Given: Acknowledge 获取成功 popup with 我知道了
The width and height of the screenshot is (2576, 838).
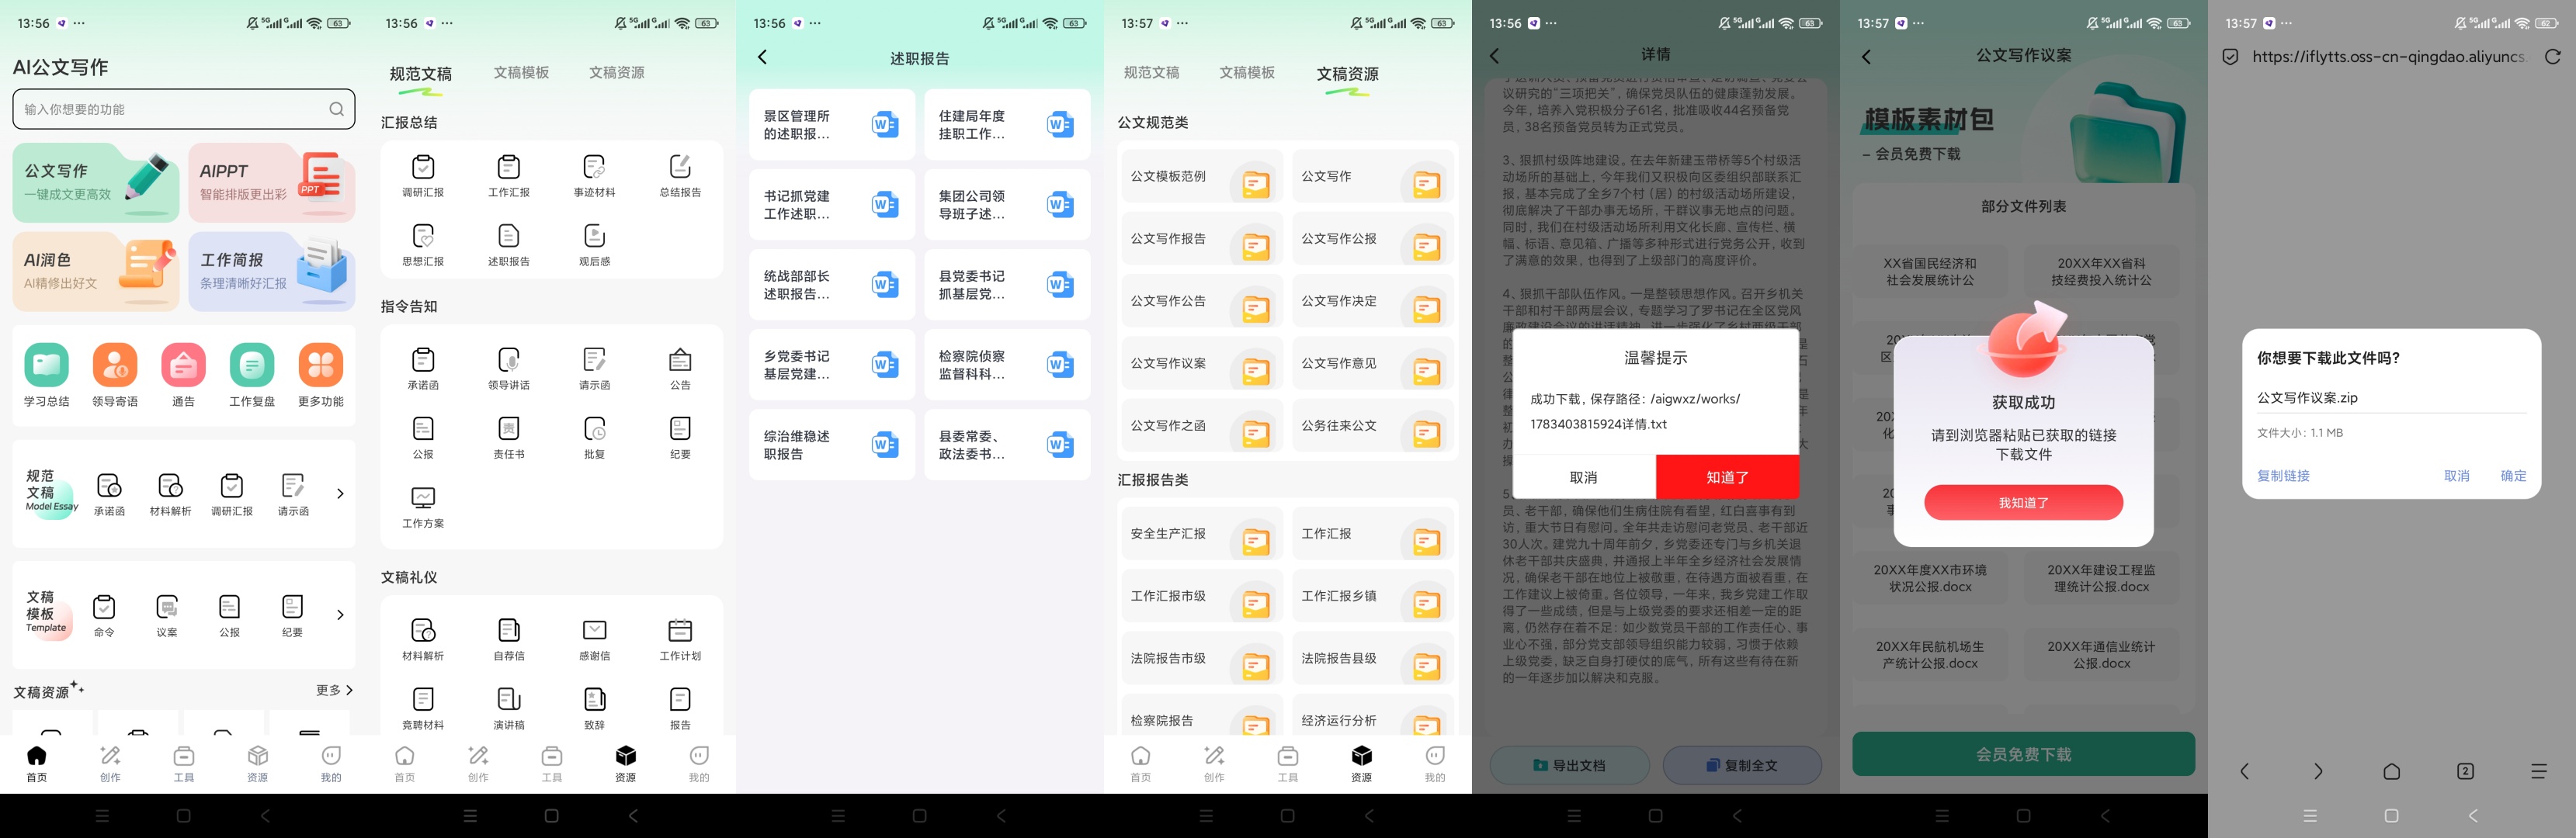Looking at the screenshot, I should pos(2023,502).
